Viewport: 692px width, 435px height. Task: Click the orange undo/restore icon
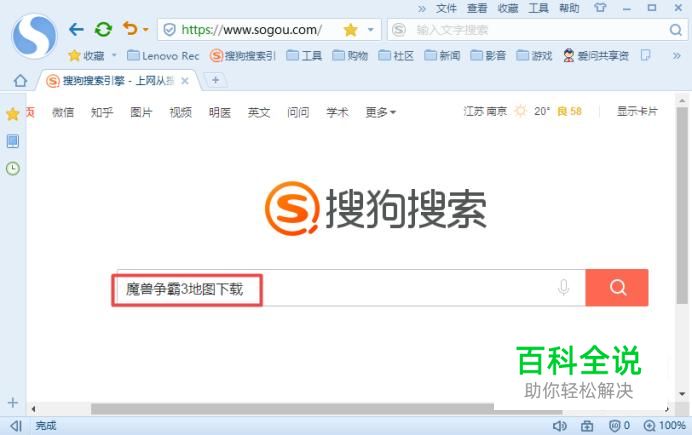coord(130,29)
